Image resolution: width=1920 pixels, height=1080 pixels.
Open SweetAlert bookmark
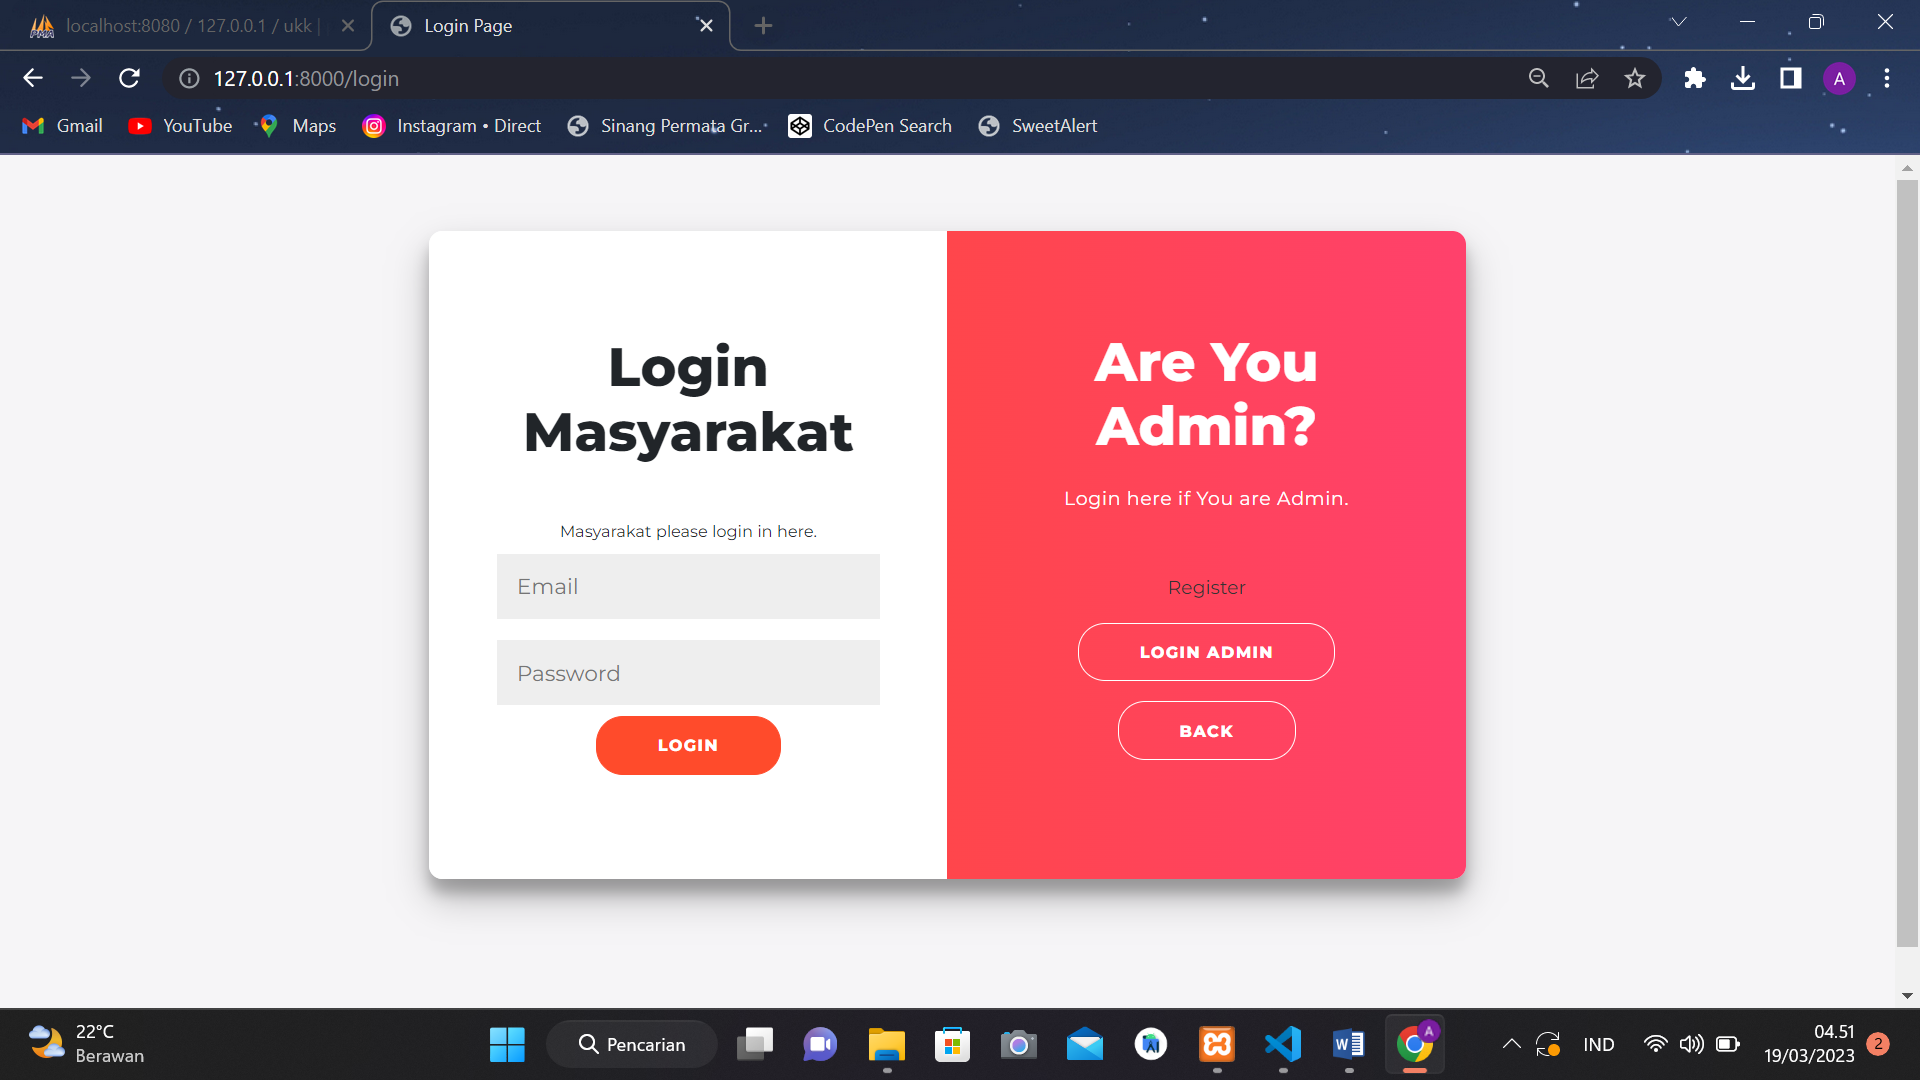tap(1054, 125)
